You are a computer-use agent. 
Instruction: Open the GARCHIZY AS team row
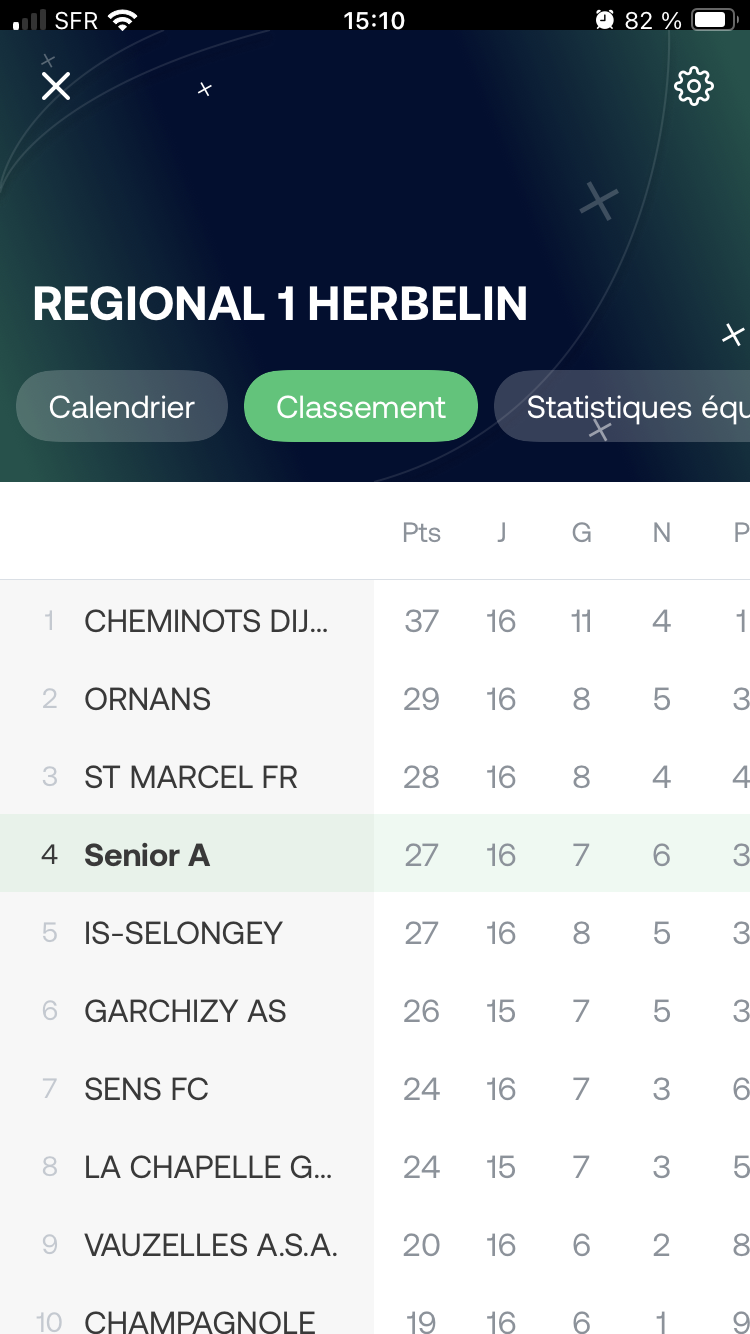(185, 1011)
